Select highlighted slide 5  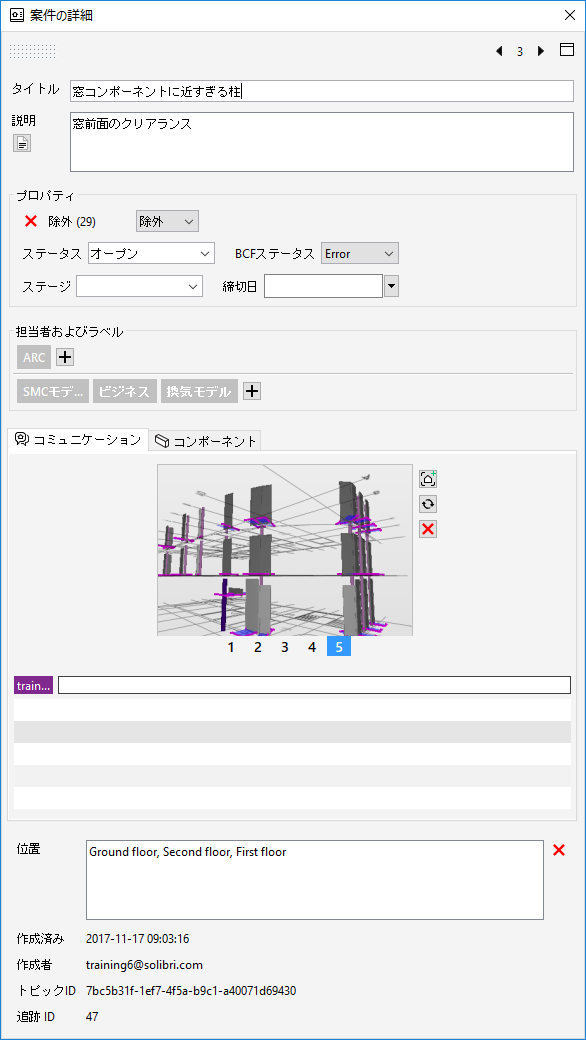click(339, 647)
